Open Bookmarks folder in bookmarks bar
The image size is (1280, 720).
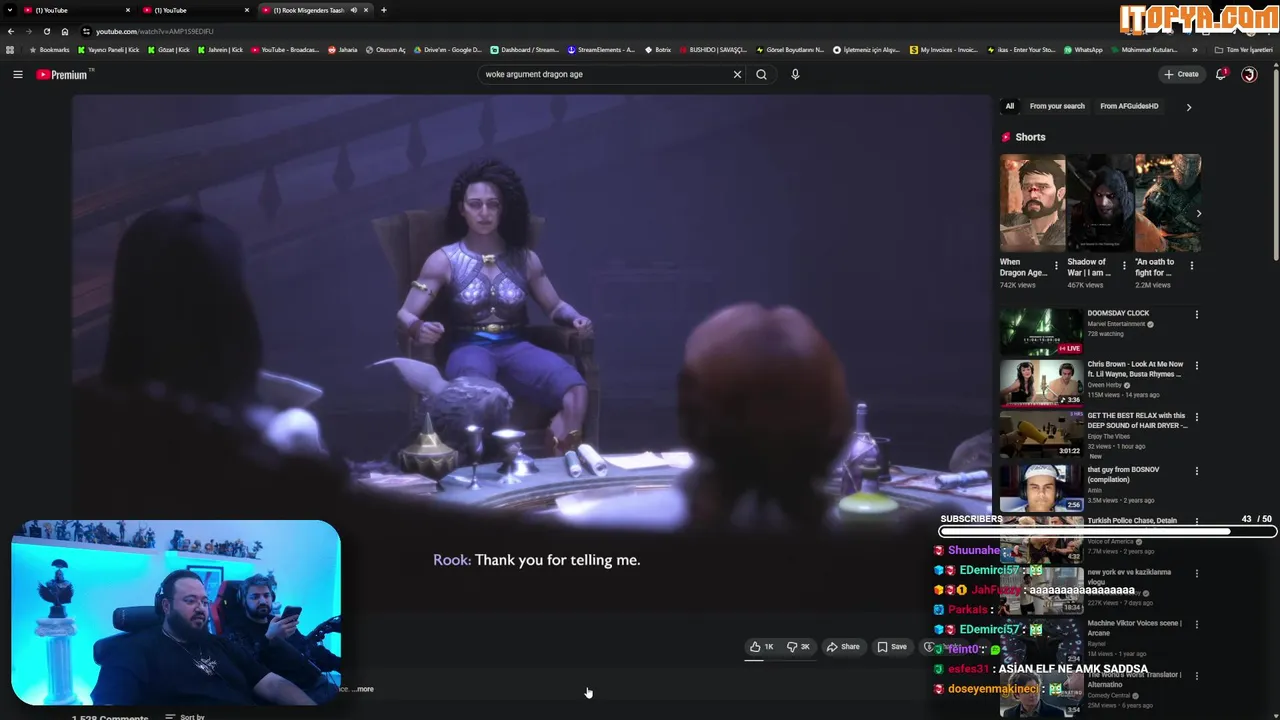pos(49,49)
